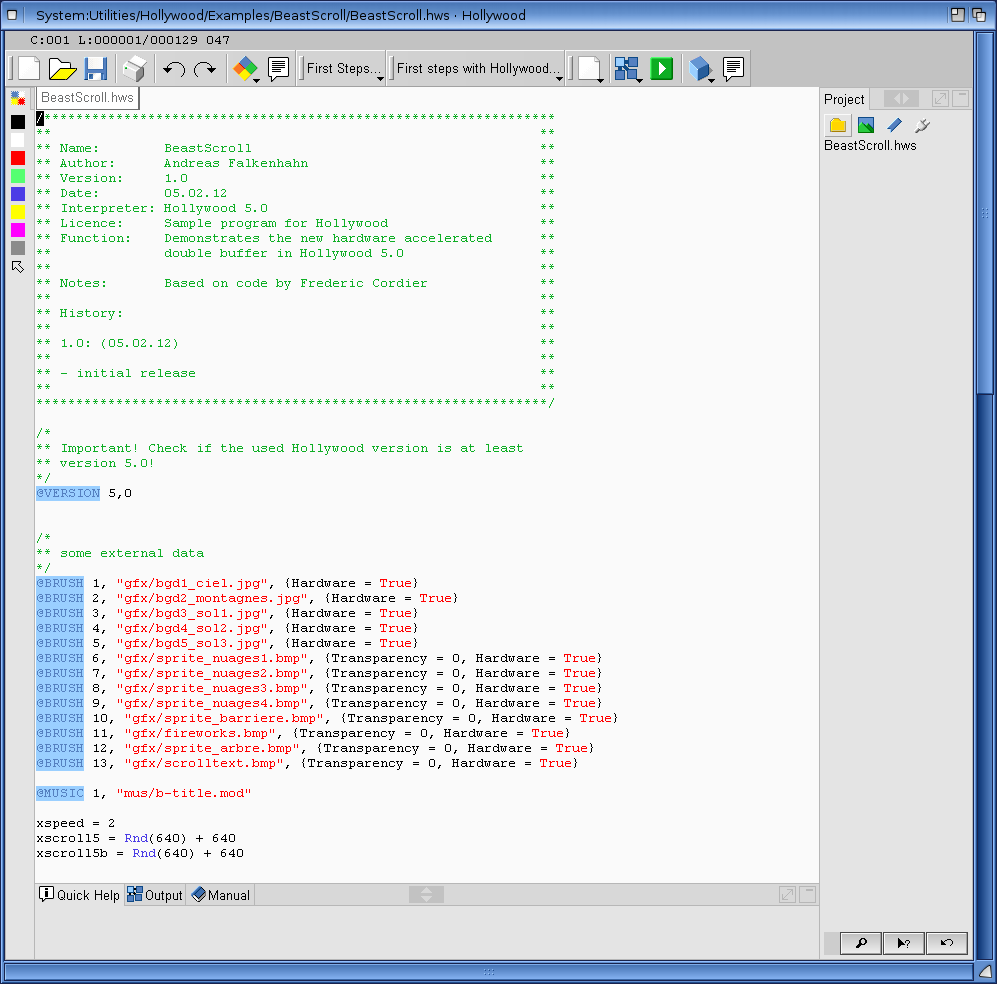Viewport: 997px width, 984px height.
Task: Click the up-down arrows on bottom panel header
Action: pos(427,895)
